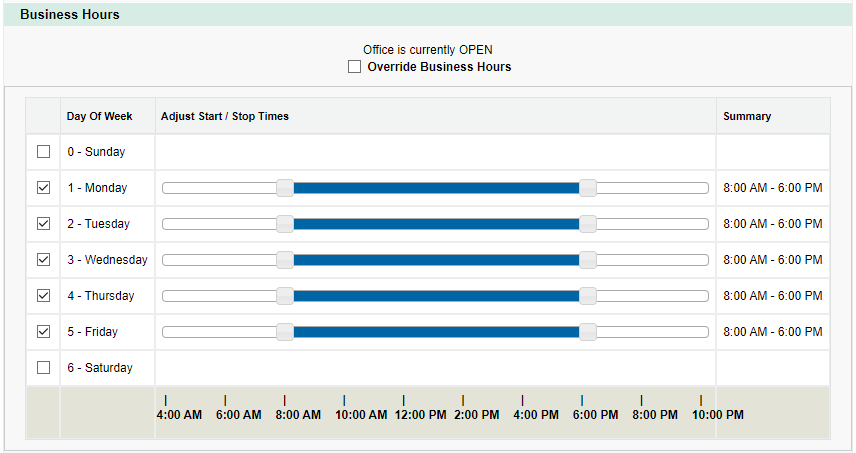Image resolution: width=856 pixels, height=453 pixels.
Task: Click Thursday's stop time slider handle
Action: [x=588, y=296]
